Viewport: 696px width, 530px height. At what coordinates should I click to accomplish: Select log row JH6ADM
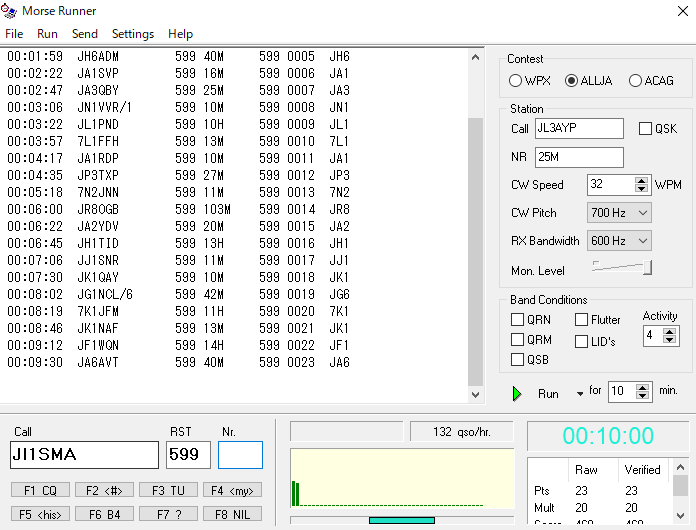(178, 56)
